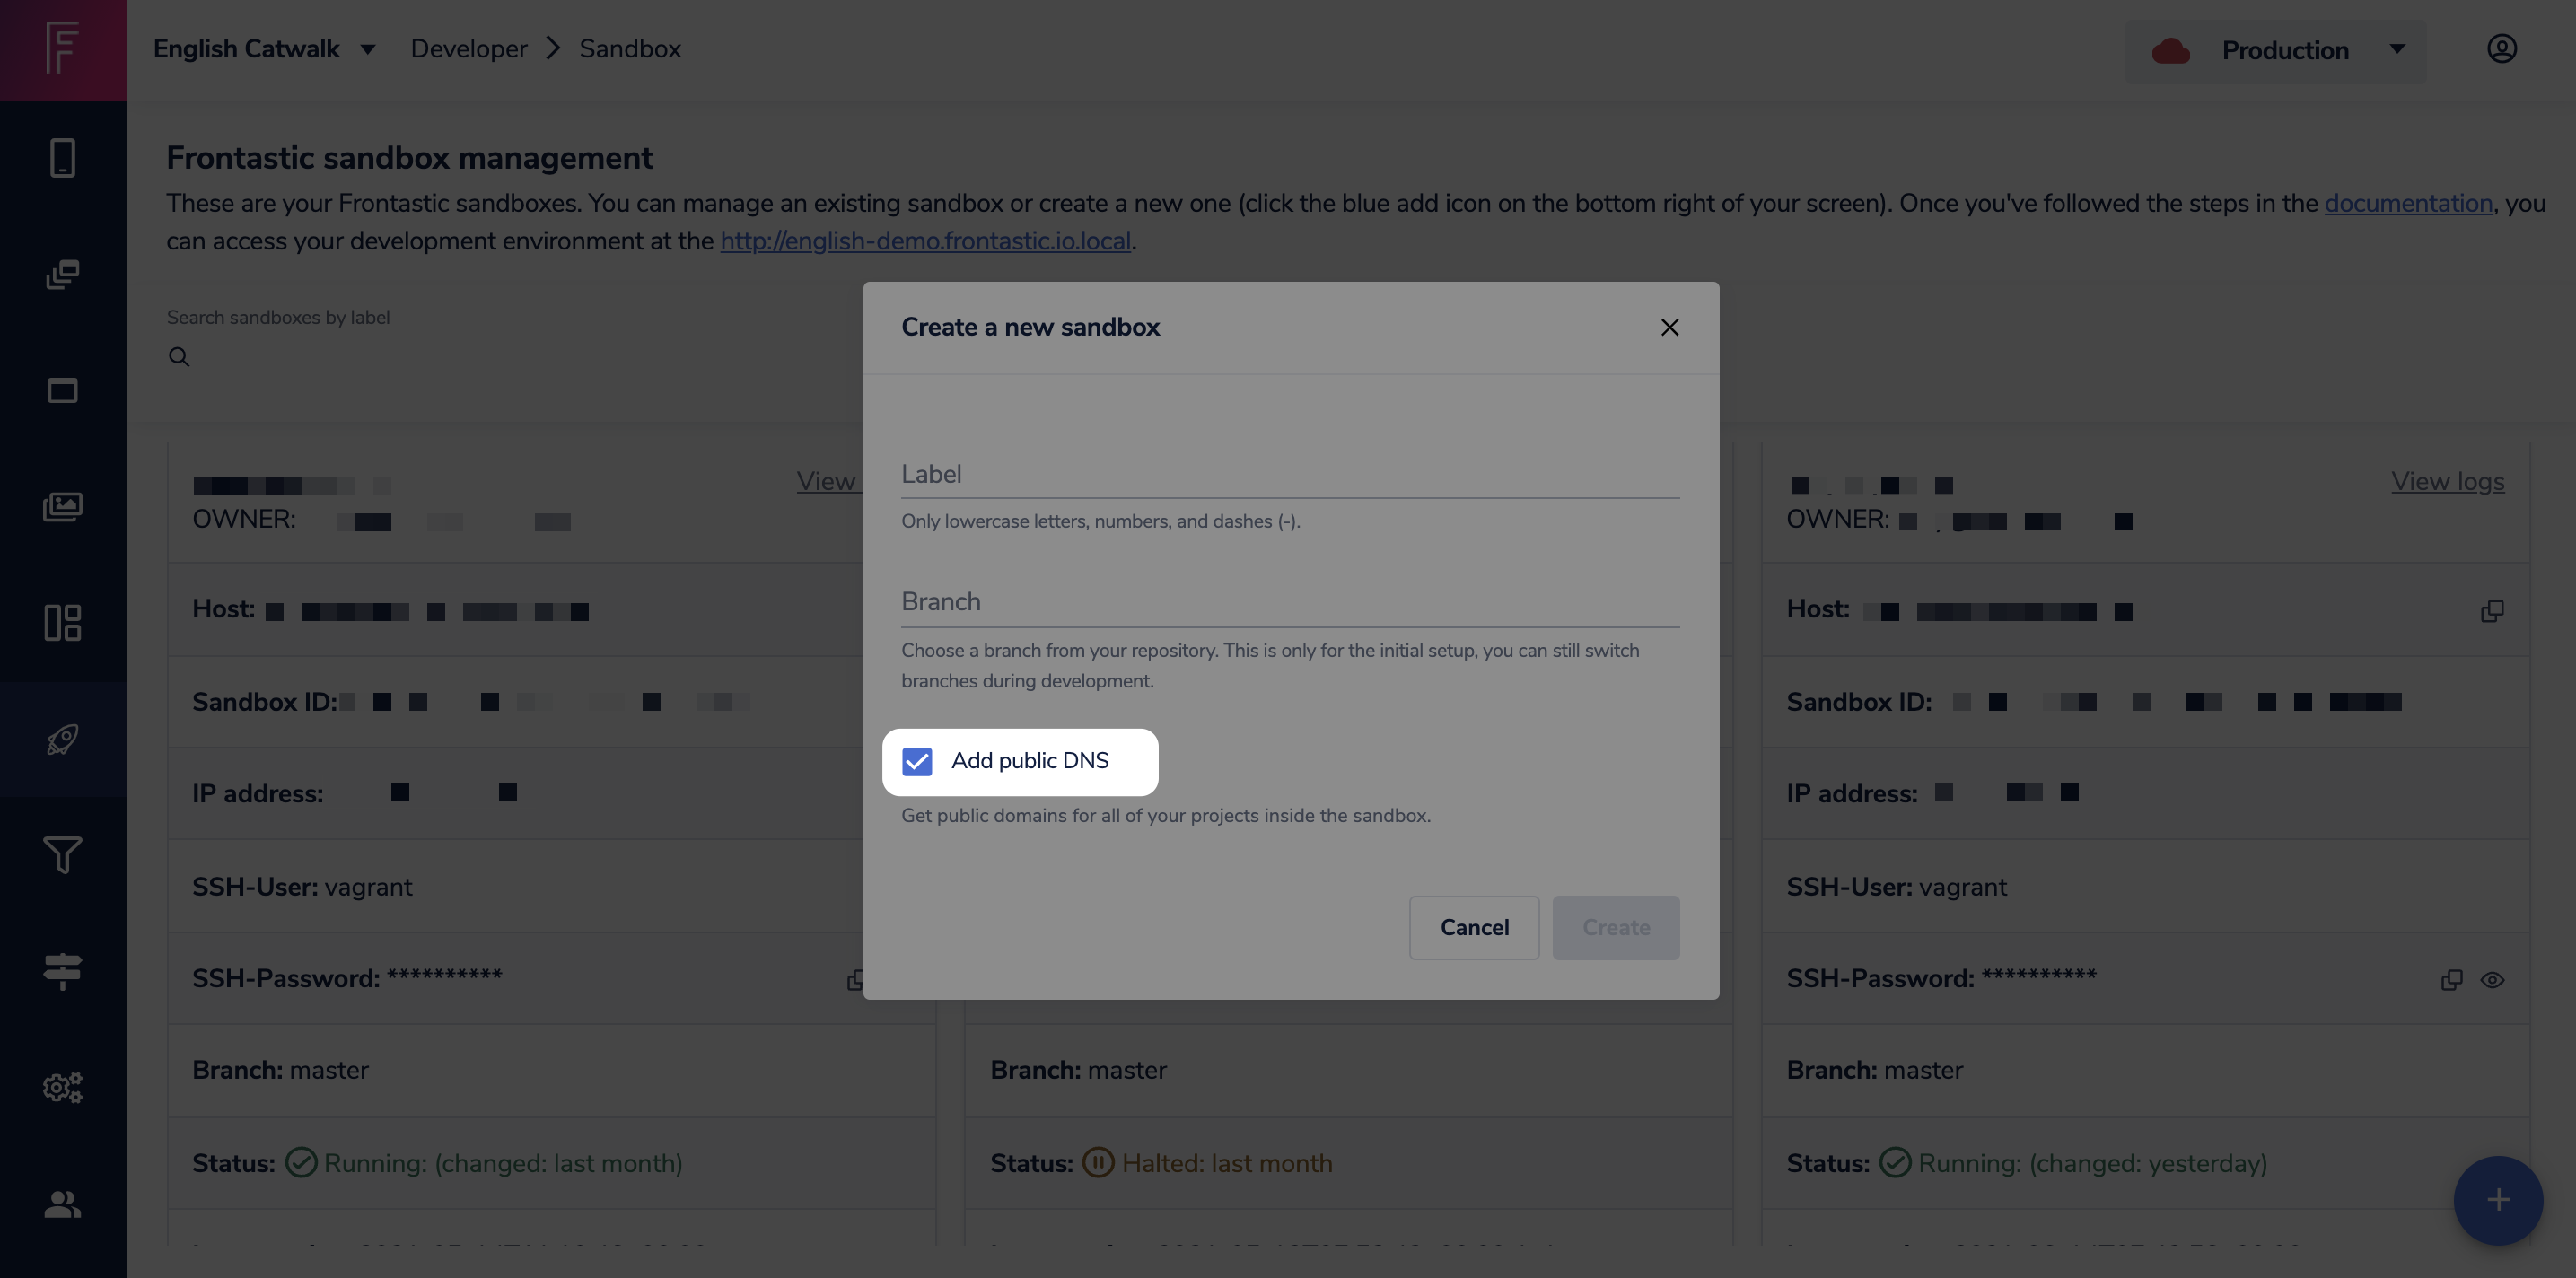This screenshot has width=2576, height=1278.
Task: Open the signpost routing icon in sidebar
Action: pos(62,971)
